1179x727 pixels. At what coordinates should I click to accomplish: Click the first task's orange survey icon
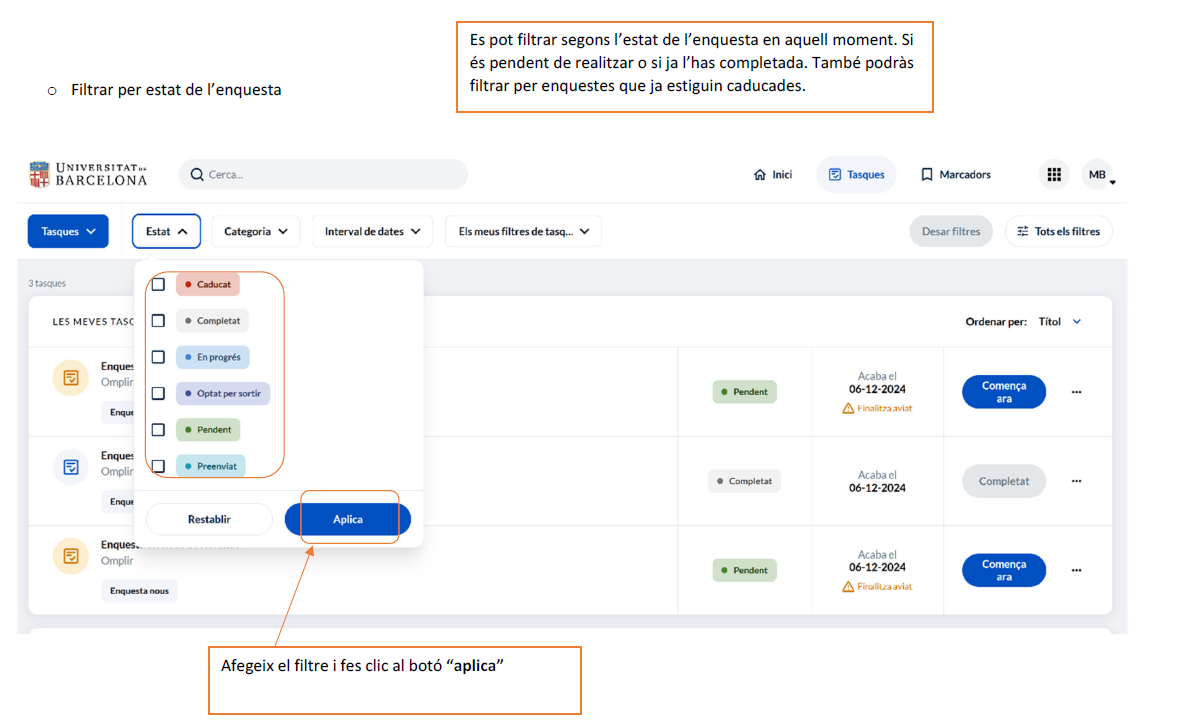pos(71,377)
